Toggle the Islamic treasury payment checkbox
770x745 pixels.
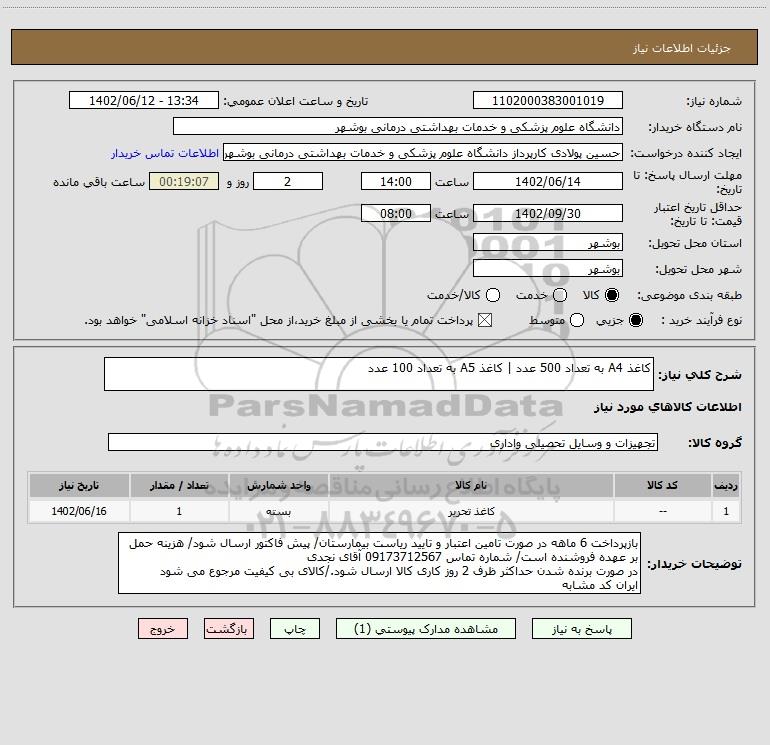click(x=485, y=320)
